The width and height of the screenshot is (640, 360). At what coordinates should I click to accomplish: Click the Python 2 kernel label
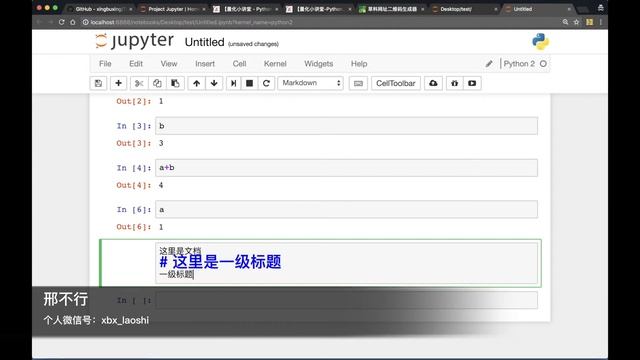point(519,64)
